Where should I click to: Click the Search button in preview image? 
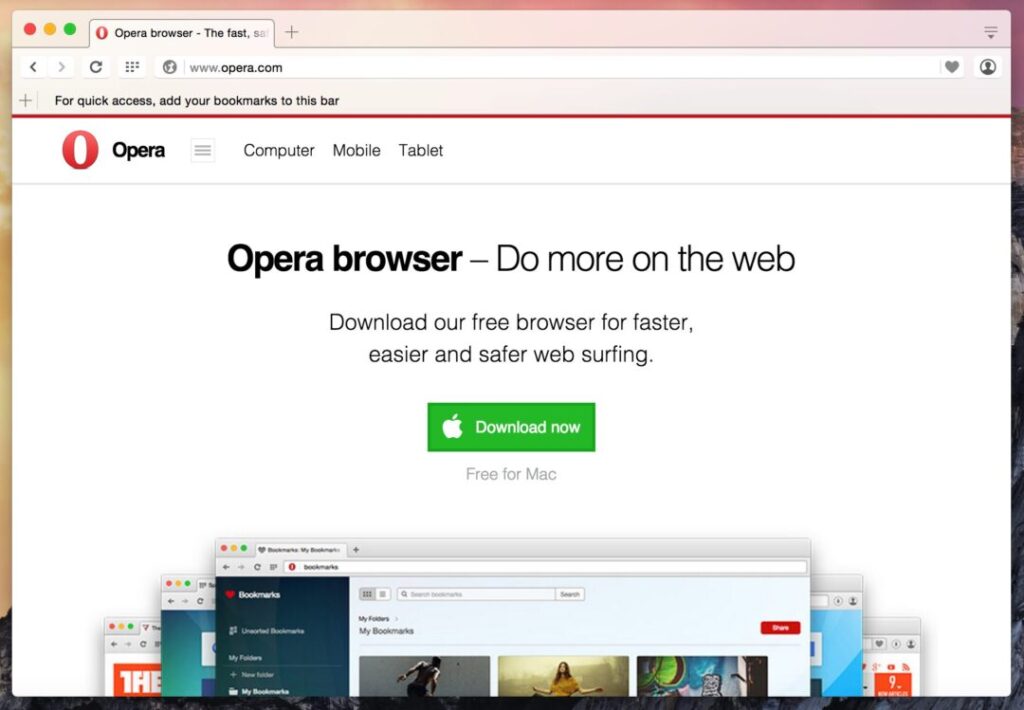[569, 594]
